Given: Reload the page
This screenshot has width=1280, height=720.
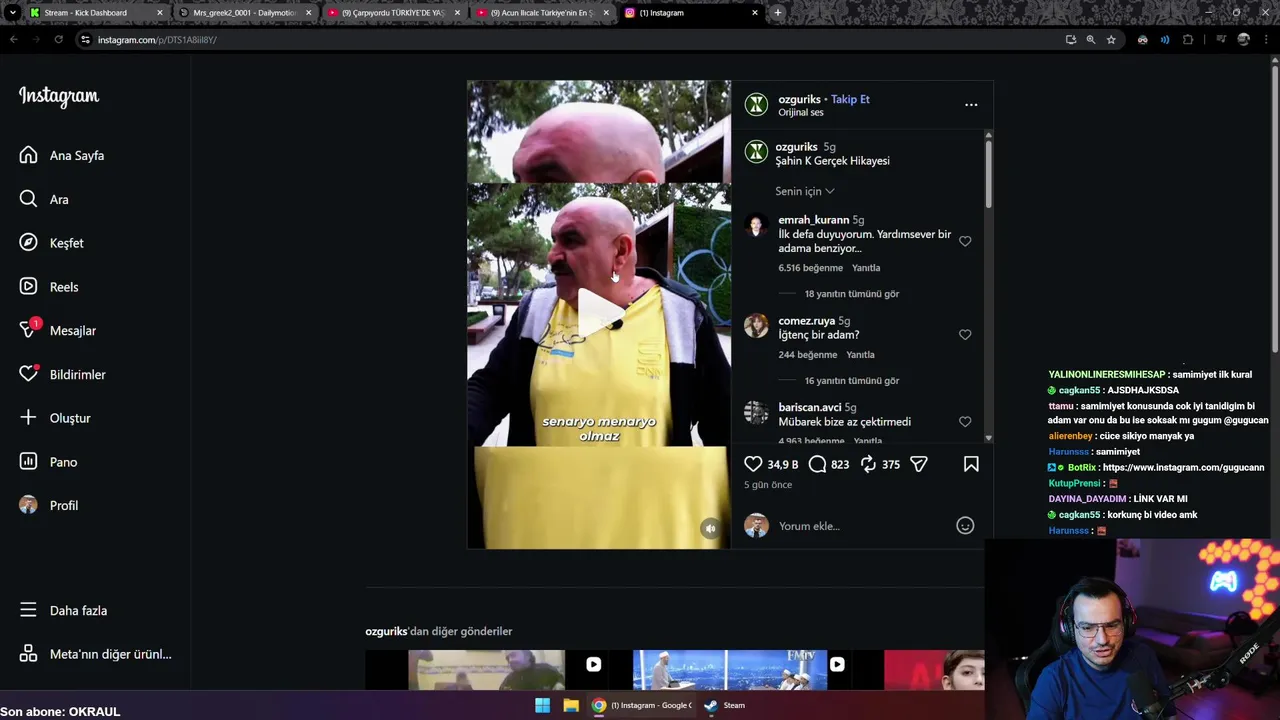Looking at the screenshot, I should point(58,40).
